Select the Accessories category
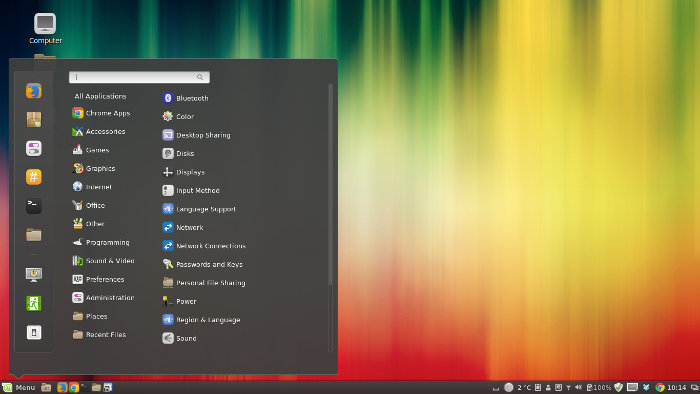700x394 pixels. coord(99,132)
